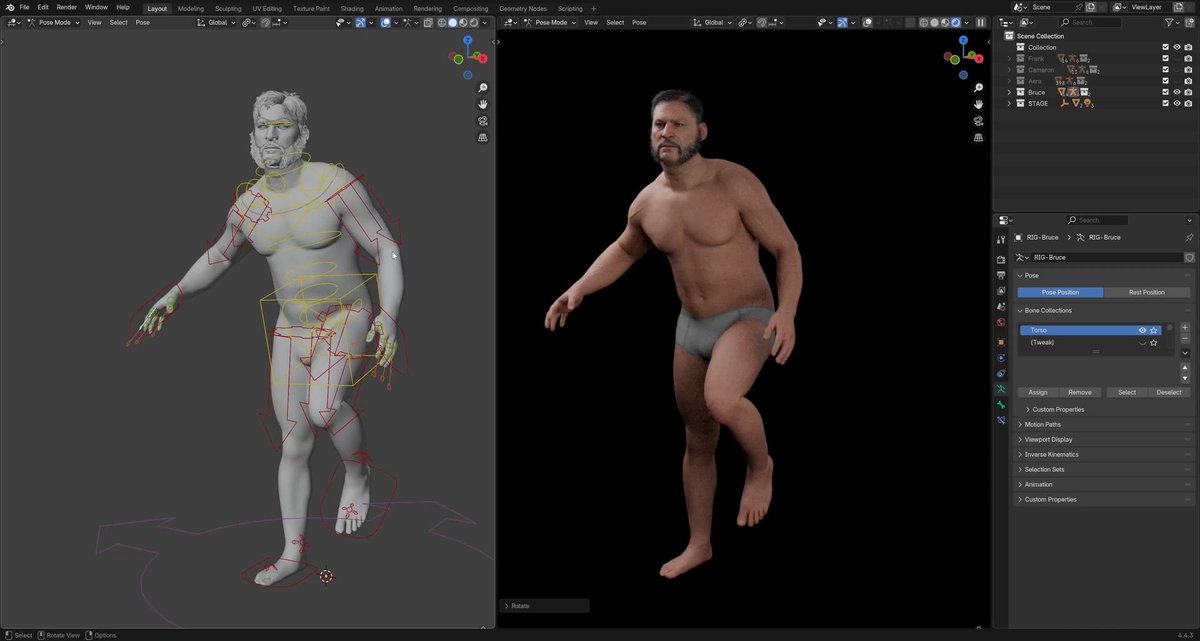Open the Pose menu in left viewport
1200x641 pixels.
(x=143, y=22)
